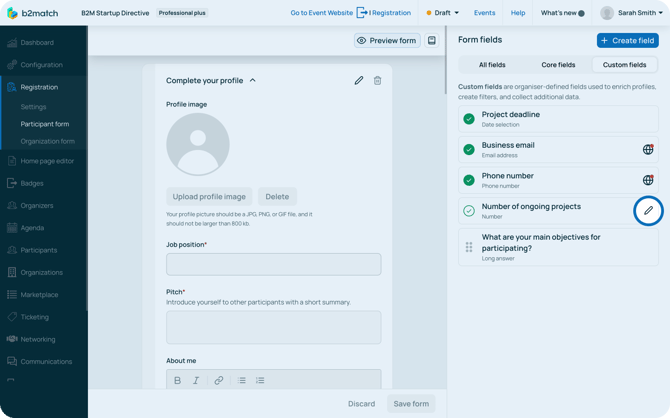Screen dimensions: 670x418
Task: Open Dashboard from the sidebar
Action: click(37, 42)
